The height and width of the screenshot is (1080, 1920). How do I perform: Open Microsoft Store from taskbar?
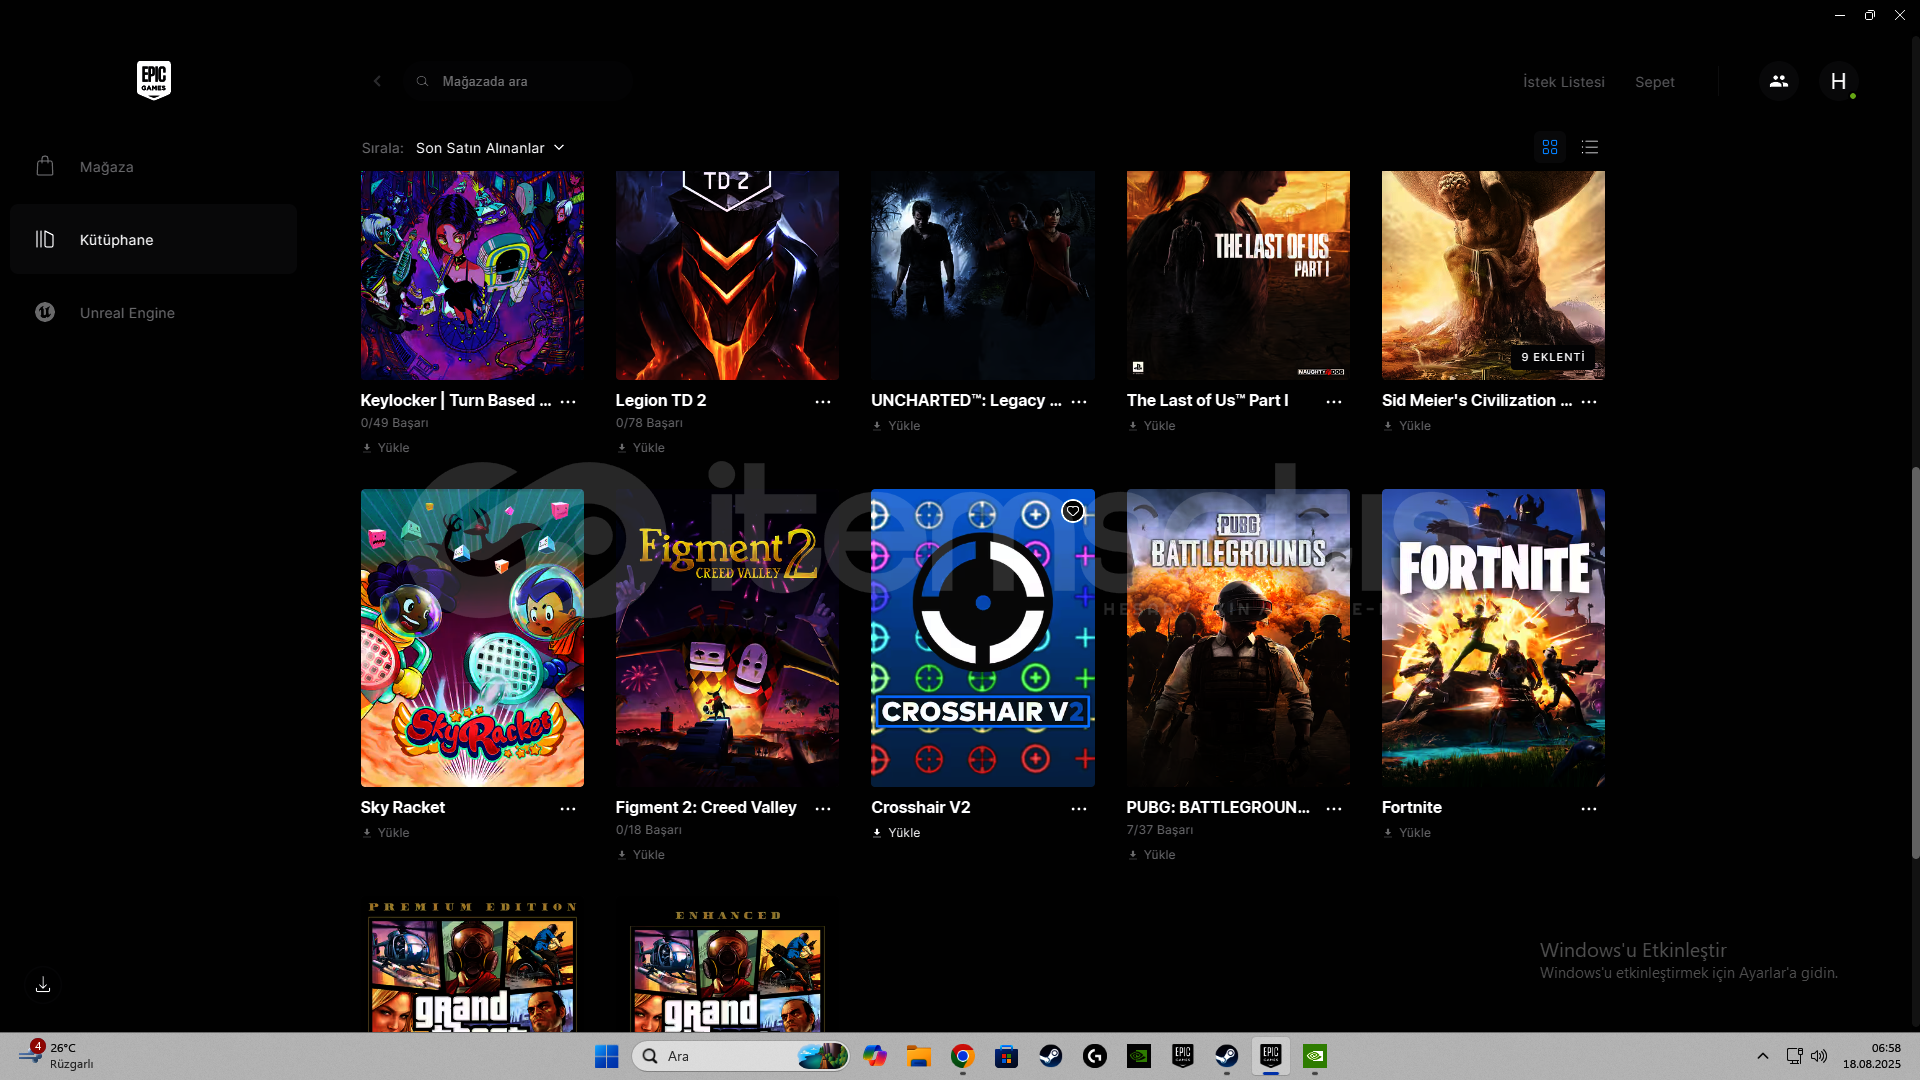click(1006, 1056)
